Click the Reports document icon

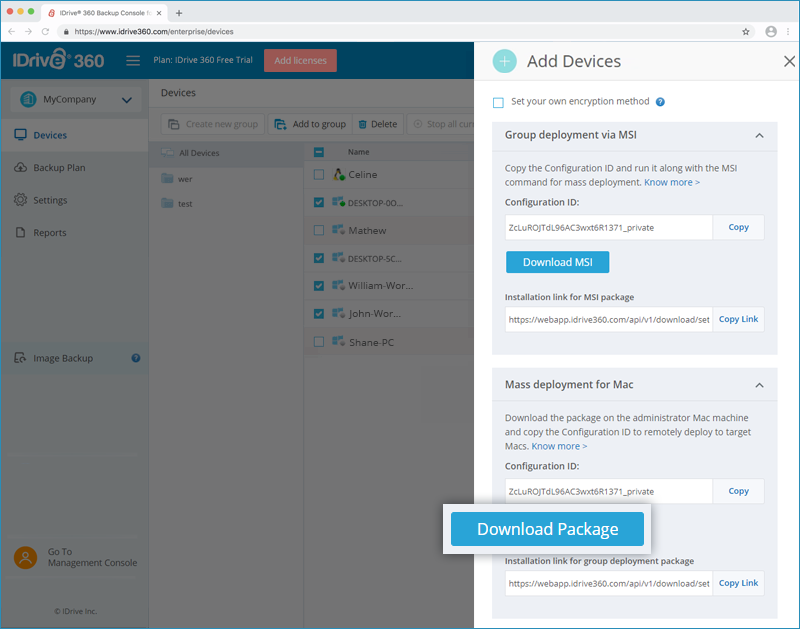[x=20, y=233]
